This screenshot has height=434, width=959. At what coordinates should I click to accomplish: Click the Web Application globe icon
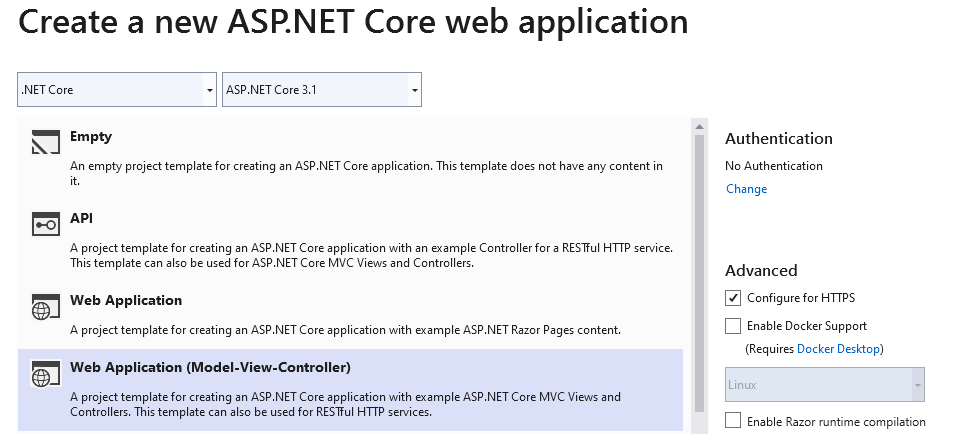(x=46, y=306)
